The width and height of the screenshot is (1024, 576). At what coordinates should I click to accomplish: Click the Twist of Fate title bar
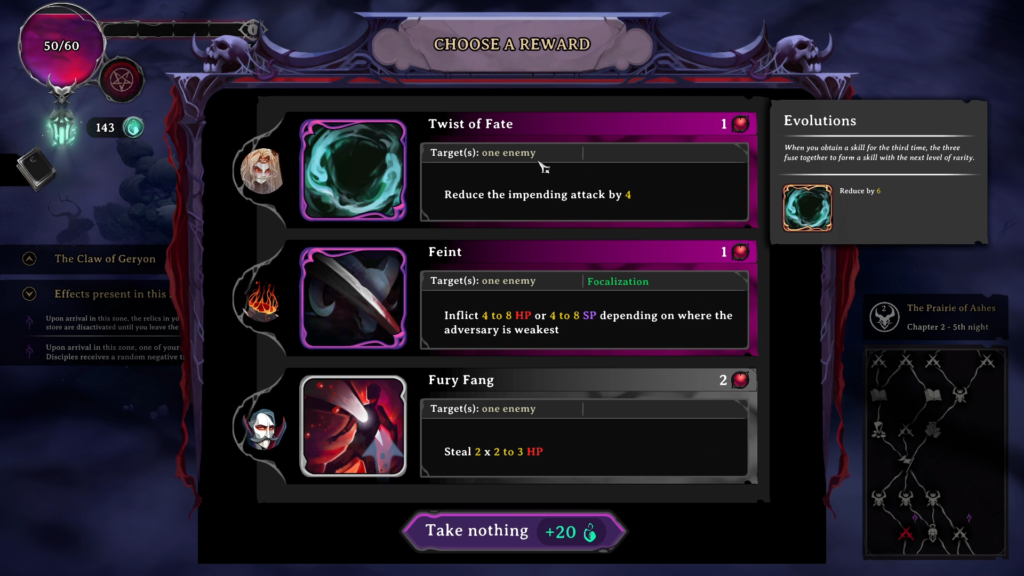click(588, 124)
